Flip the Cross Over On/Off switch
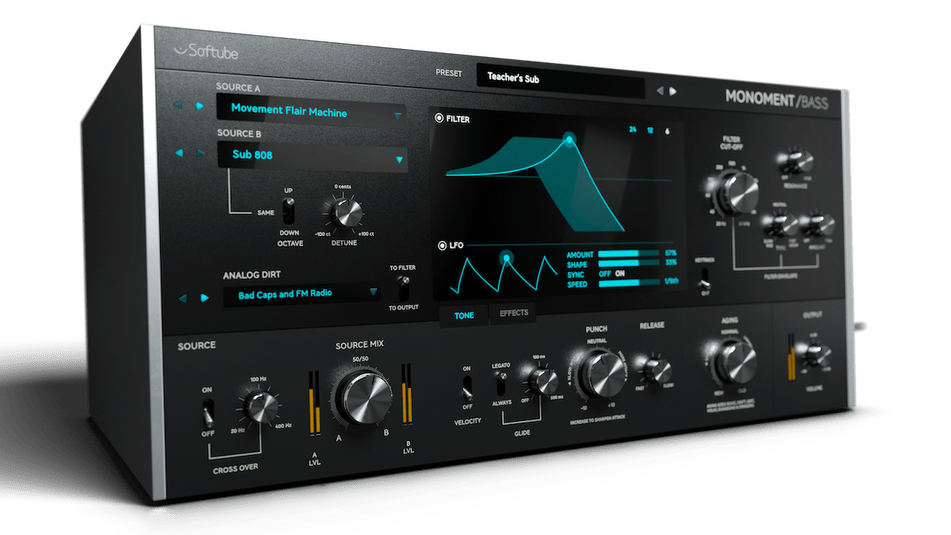Image resolution: width=951 pixels, height=535 pixels. pos(207,412)
